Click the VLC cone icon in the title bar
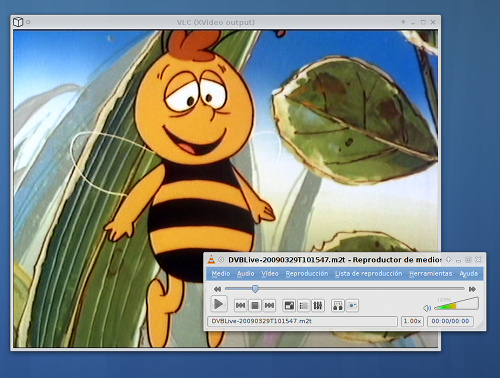 point(211,259)
